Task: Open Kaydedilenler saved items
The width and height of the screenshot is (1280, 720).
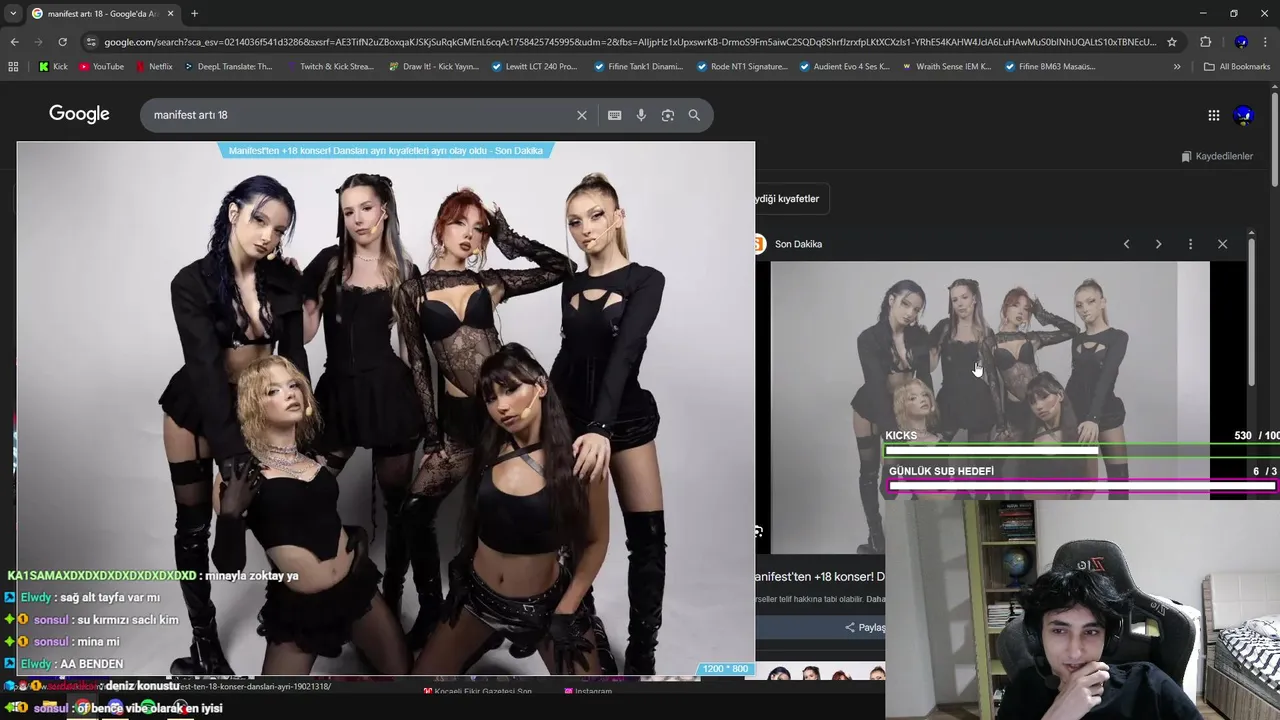Action: click(1217, 156)
